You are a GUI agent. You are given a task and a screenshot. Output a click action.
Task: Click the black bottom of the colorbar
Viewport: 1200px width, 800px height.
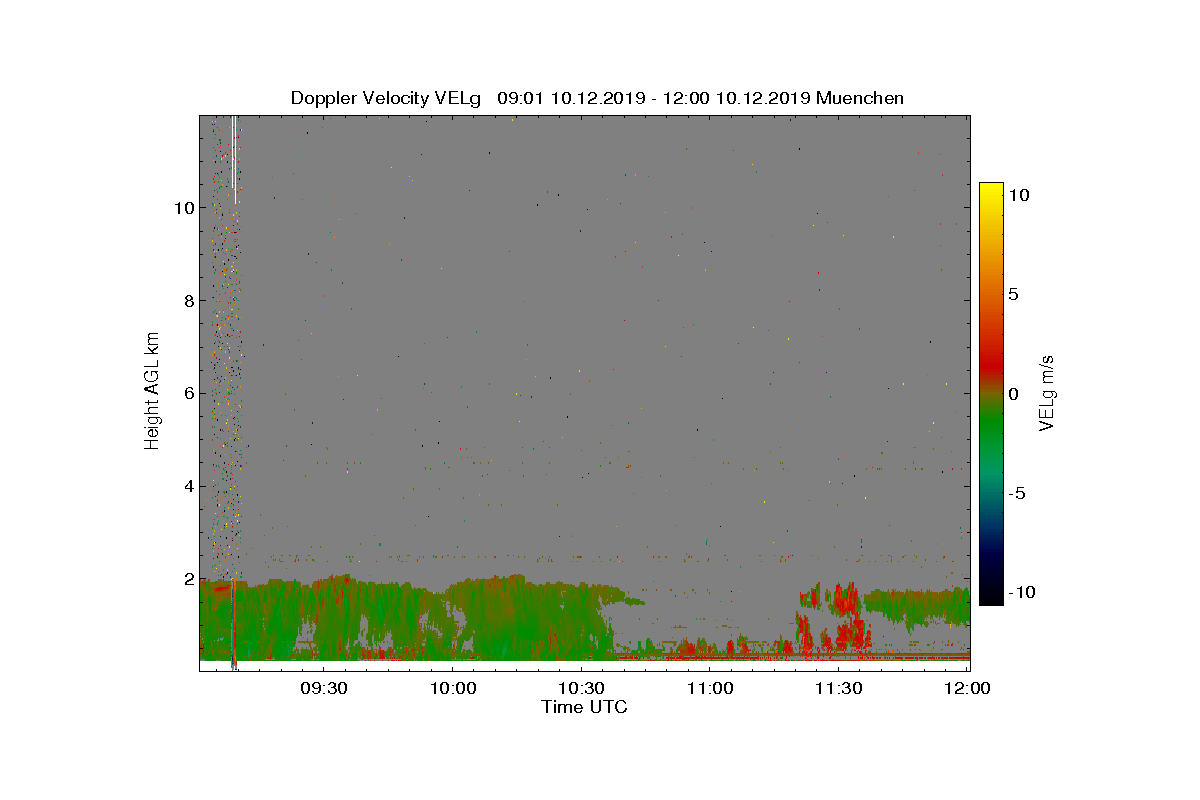(990, 595)
